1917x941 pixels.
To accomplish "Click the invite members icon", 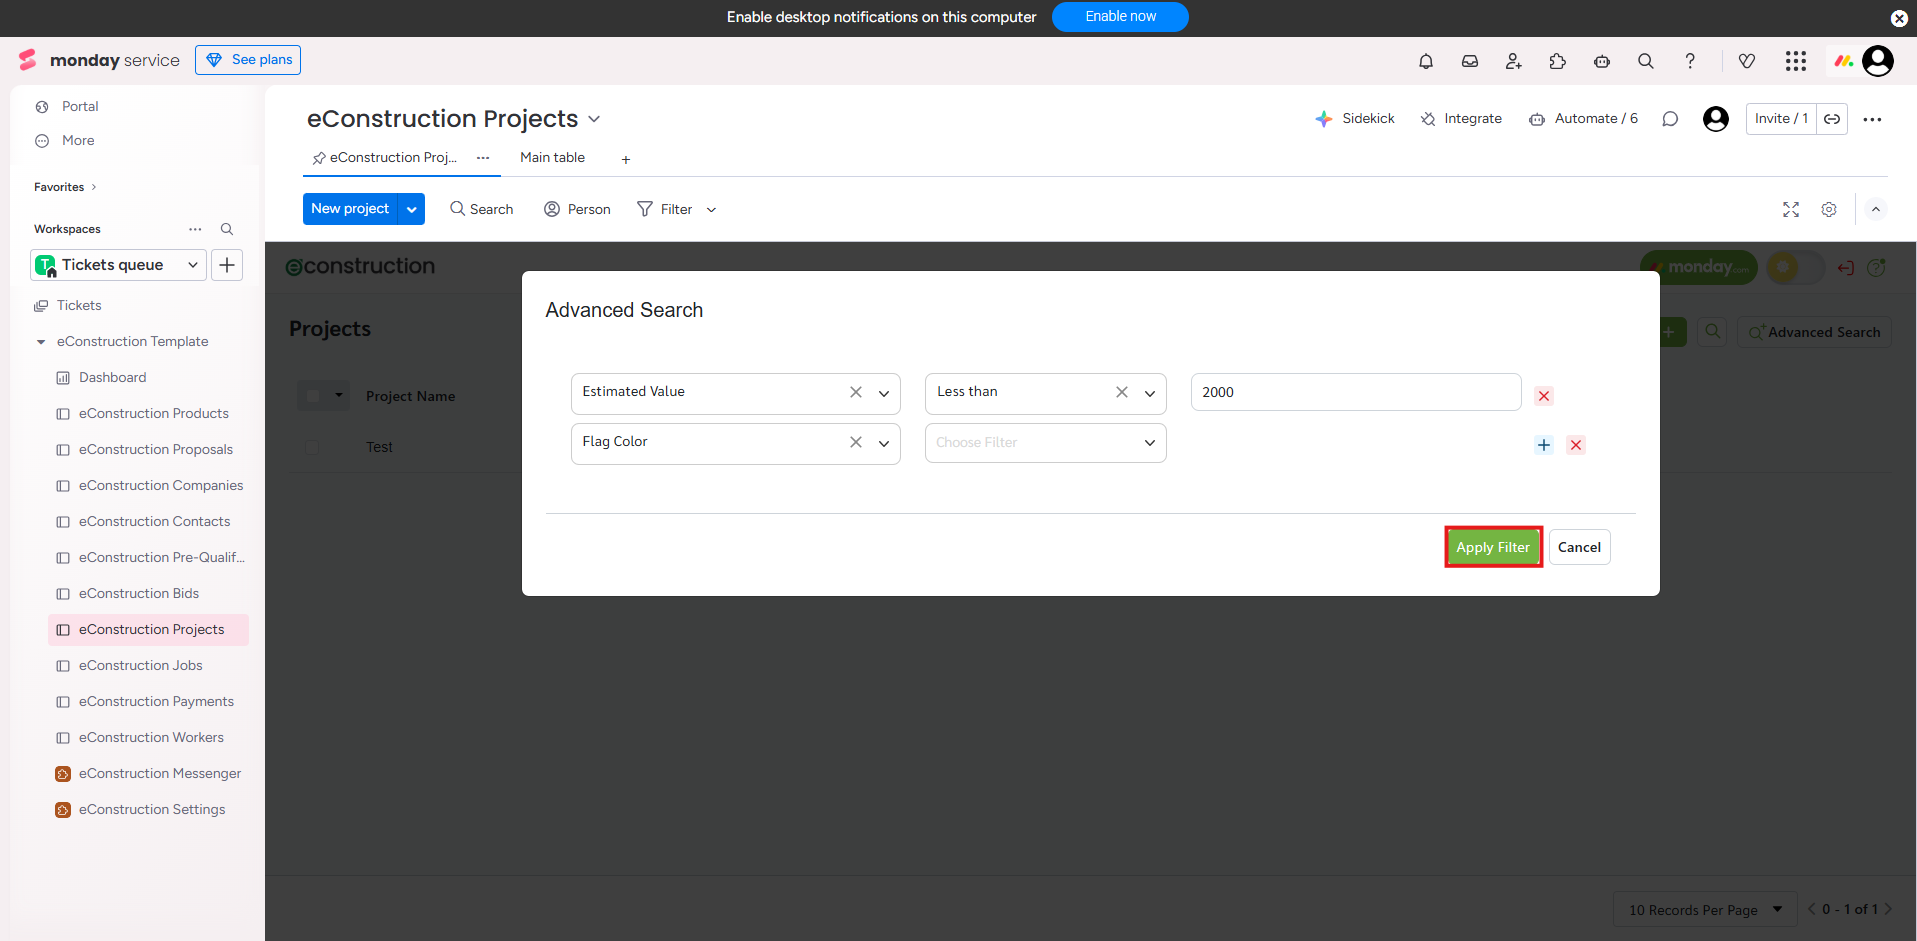I will point(1513,61).
